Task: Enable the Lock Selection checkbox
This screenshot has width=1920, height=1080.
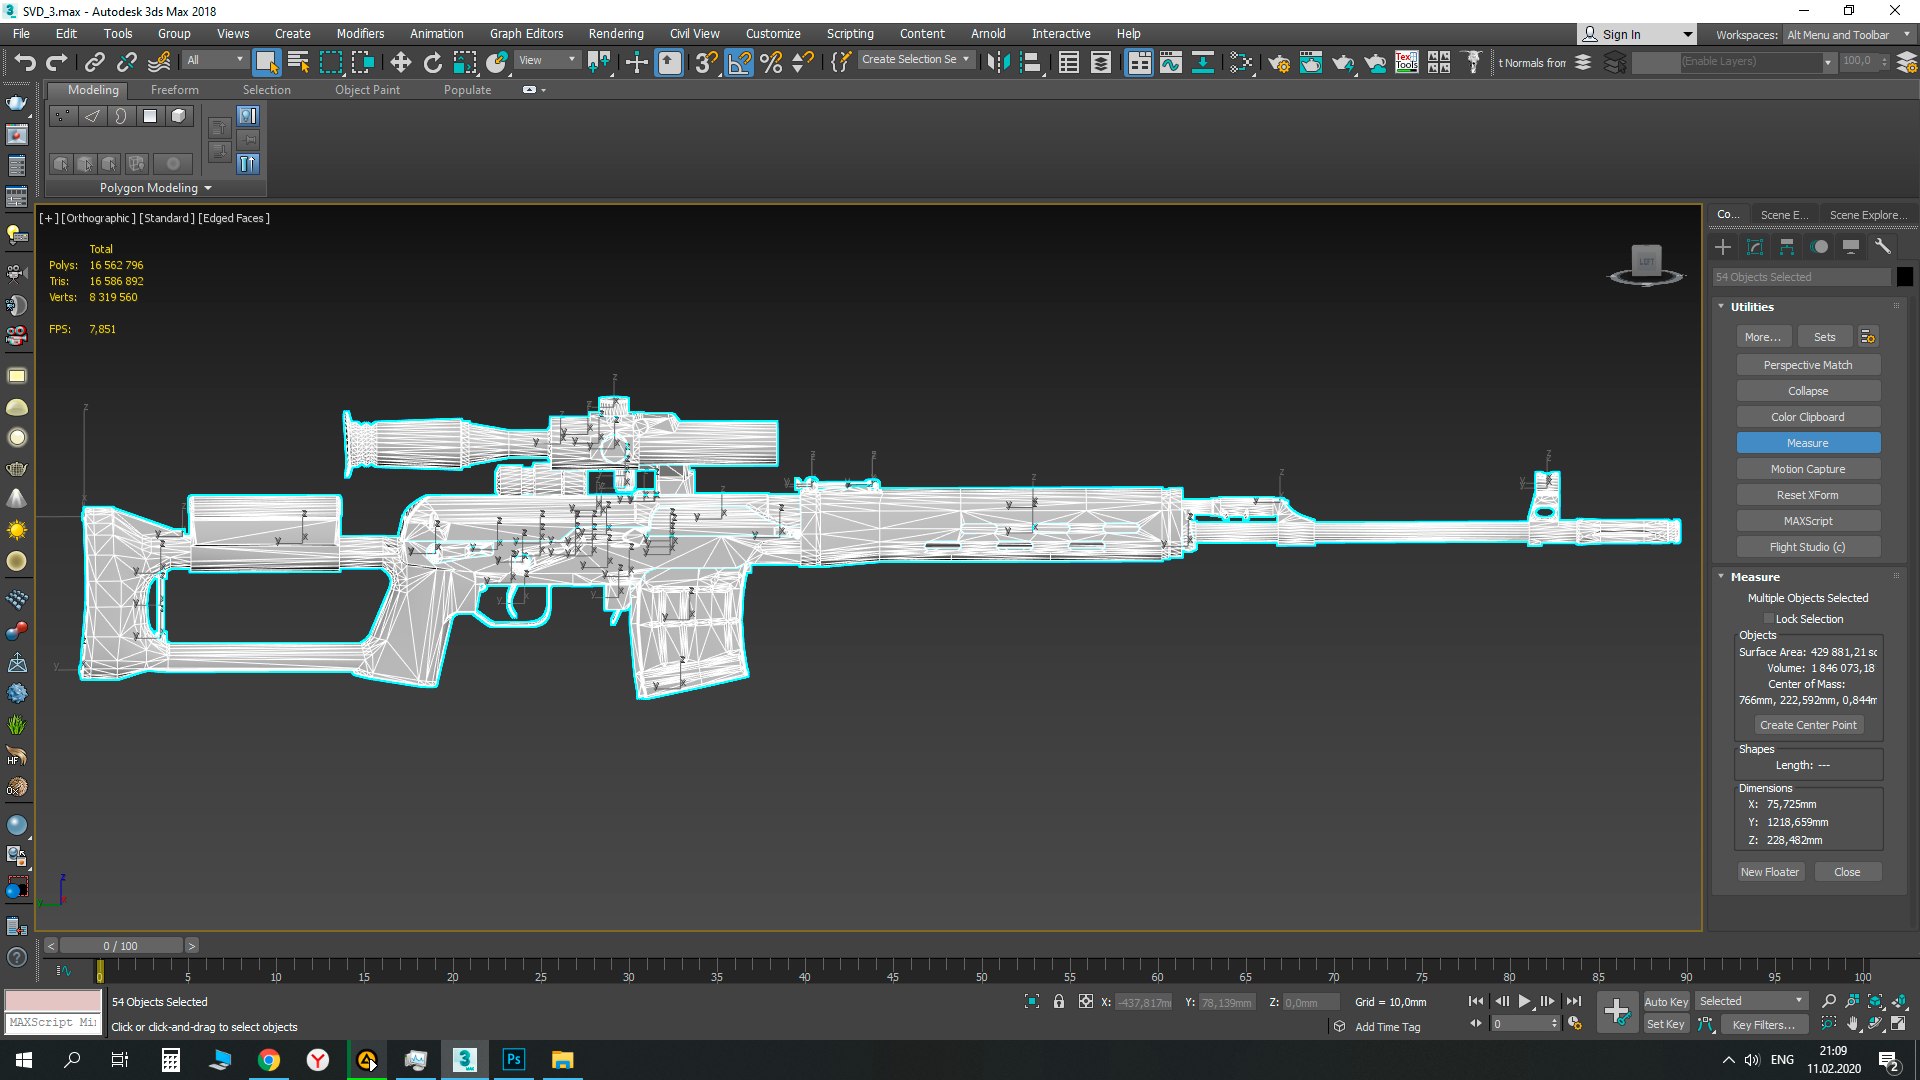Action: [x=1768, y=619]
